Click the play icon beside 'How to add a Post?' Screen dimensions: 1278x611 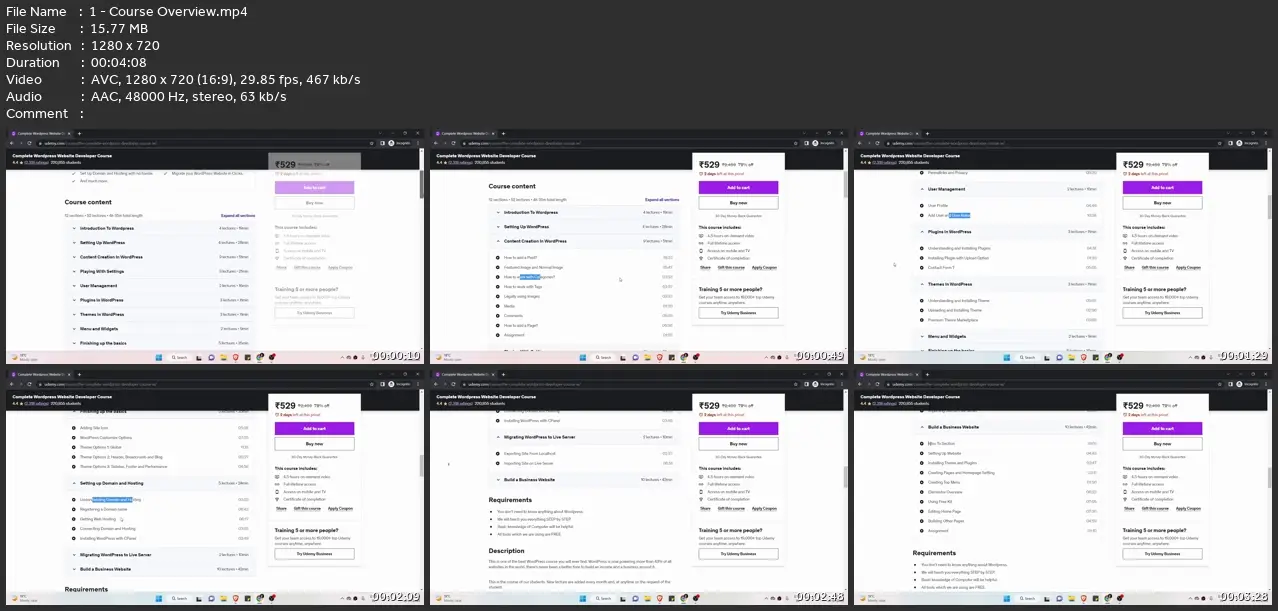click(x=498, y=257)
